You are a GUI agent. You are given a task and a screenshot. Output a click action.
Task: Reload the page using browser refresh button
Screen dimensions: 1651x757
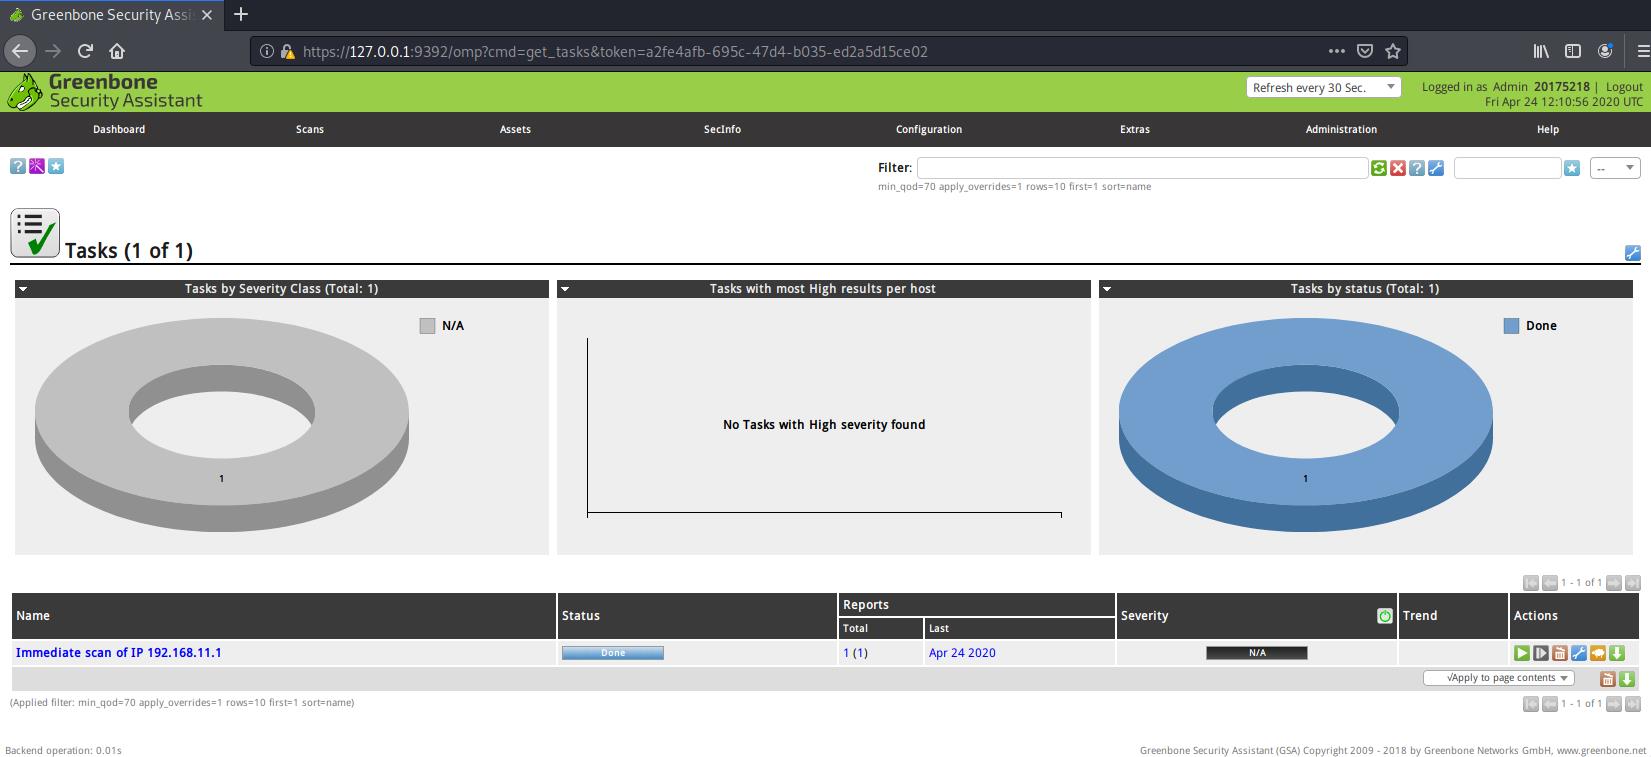tap(85, 51)
